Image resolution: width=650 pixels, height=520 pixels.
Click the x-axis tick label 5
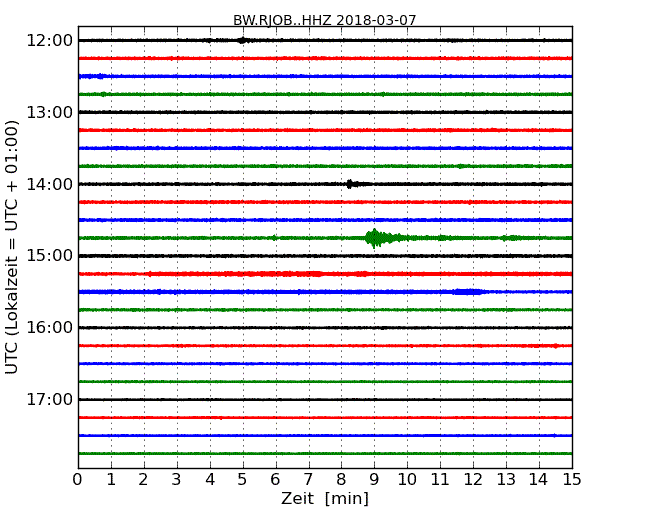(x=243, y=479)
